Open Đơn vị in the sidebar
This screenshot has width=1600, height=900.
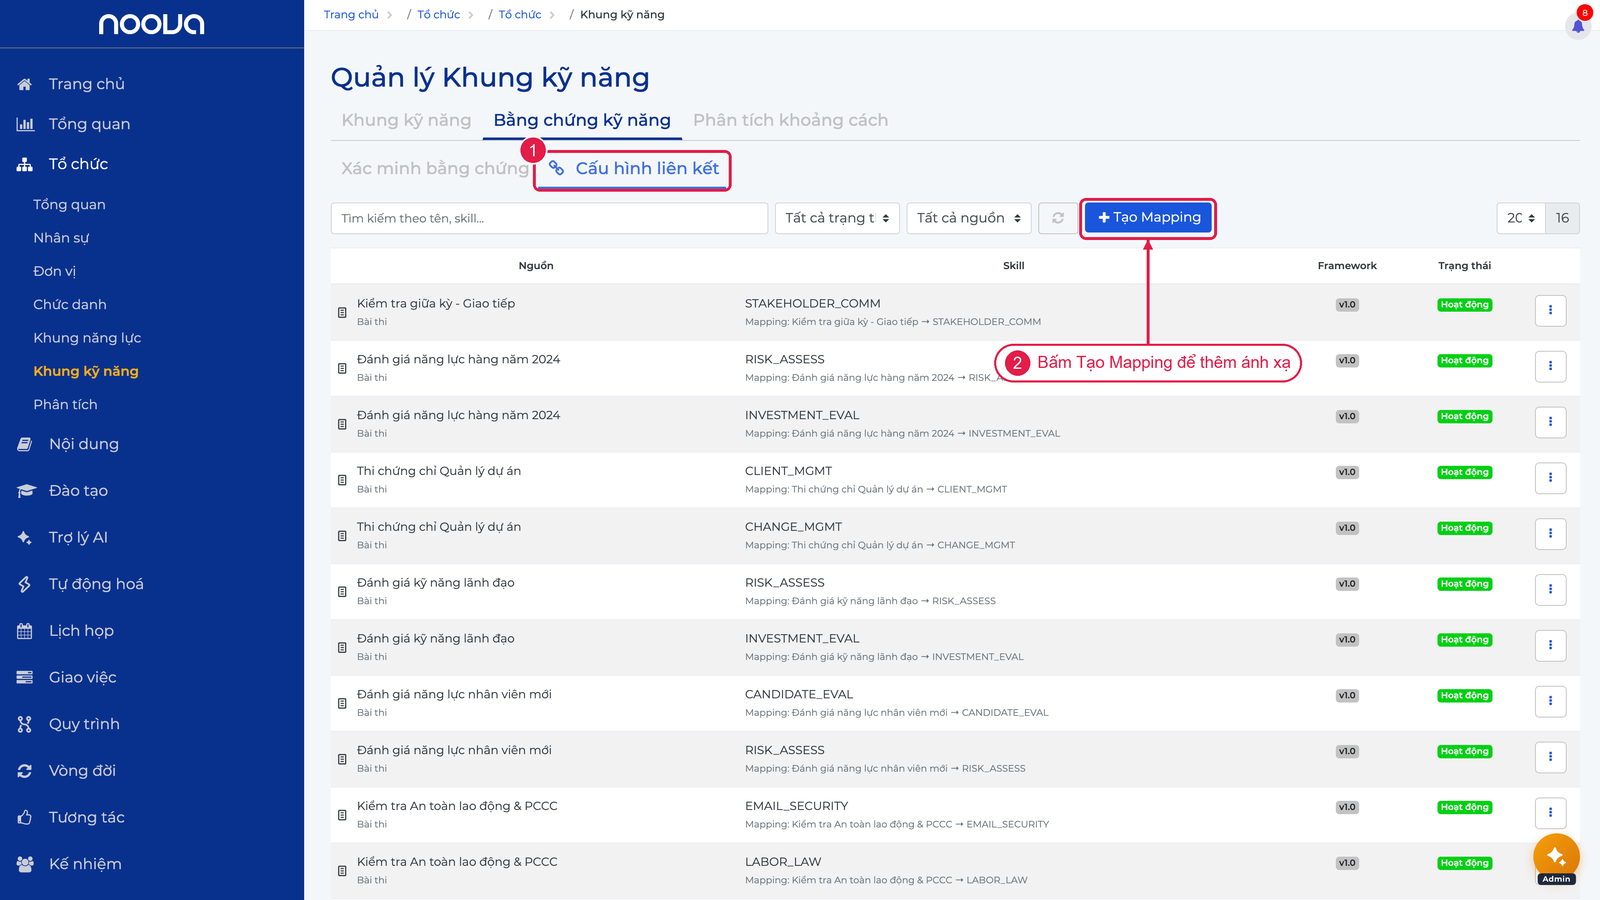point(54,271)
